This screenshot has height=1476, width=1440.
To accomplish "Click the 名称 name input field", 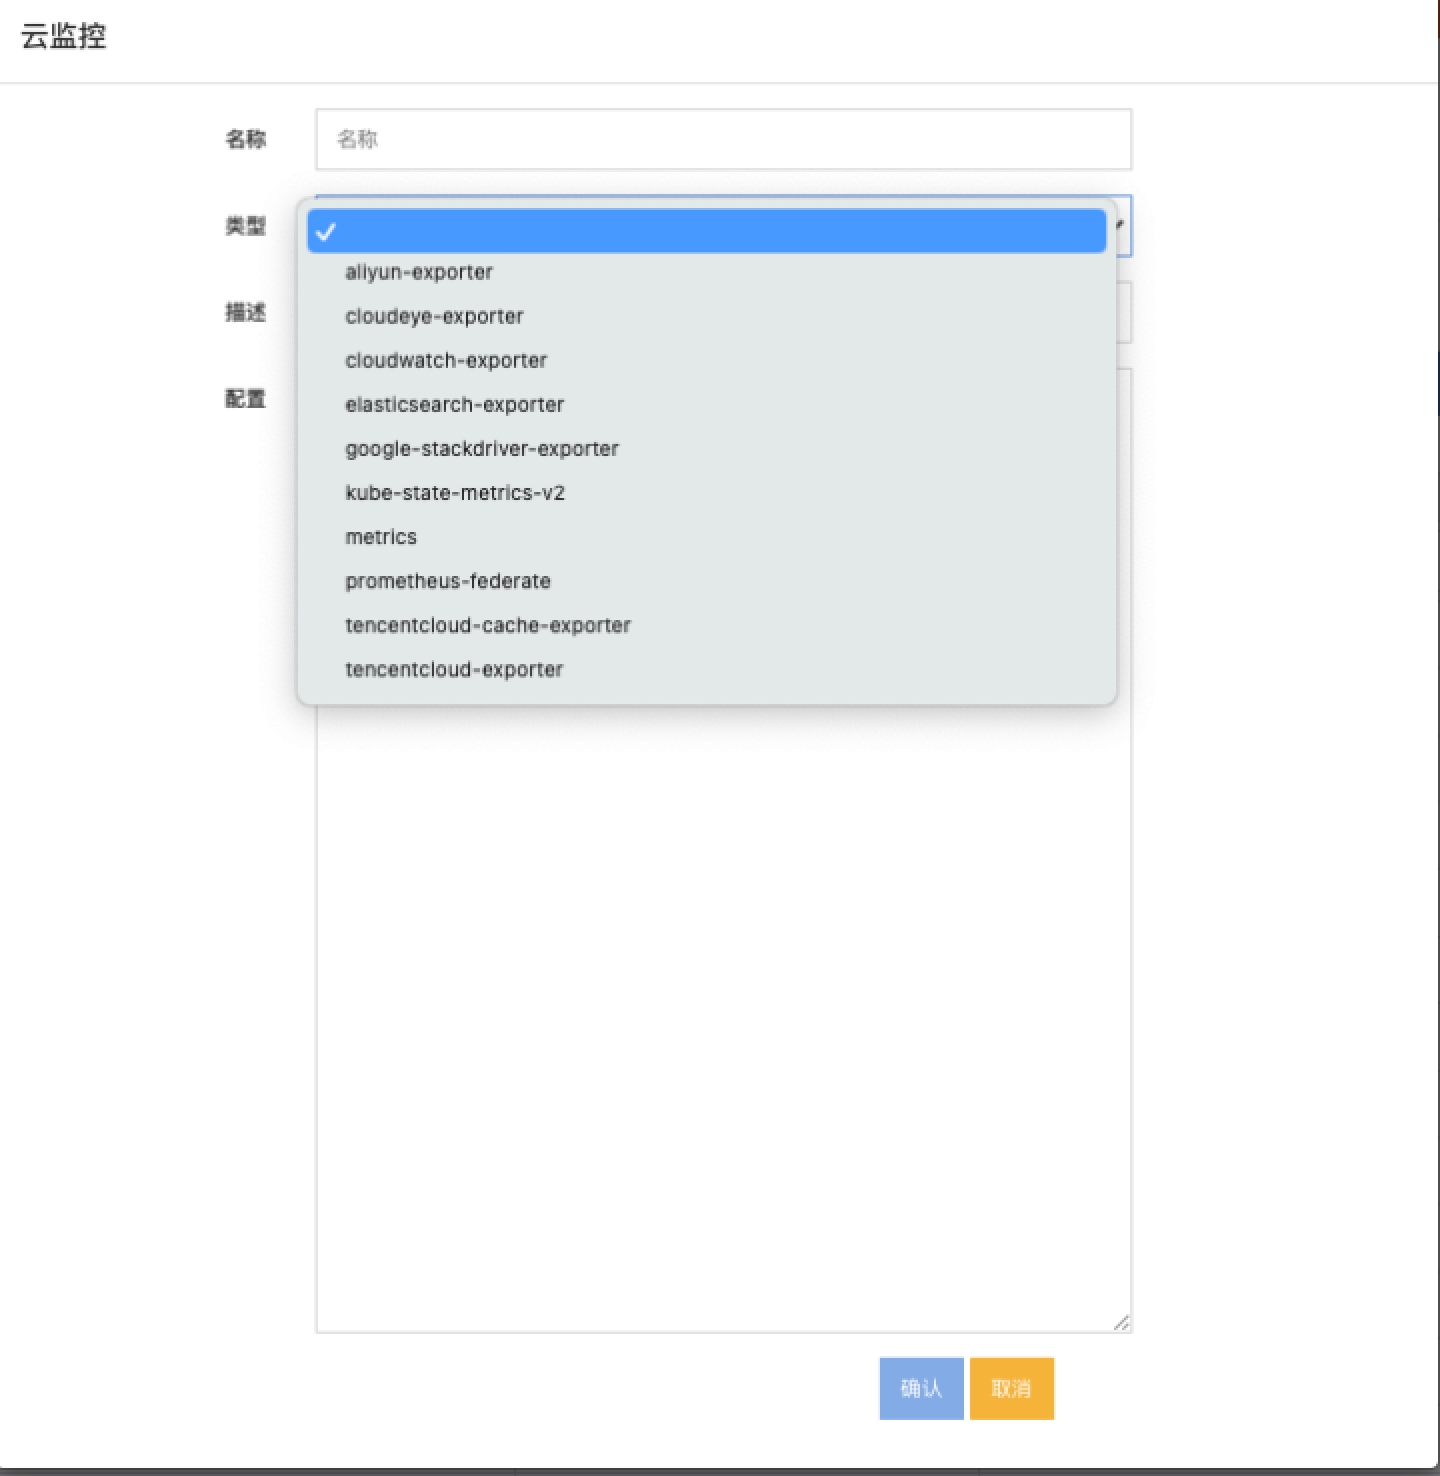I will pyautogui.click(x=723, y=139).
